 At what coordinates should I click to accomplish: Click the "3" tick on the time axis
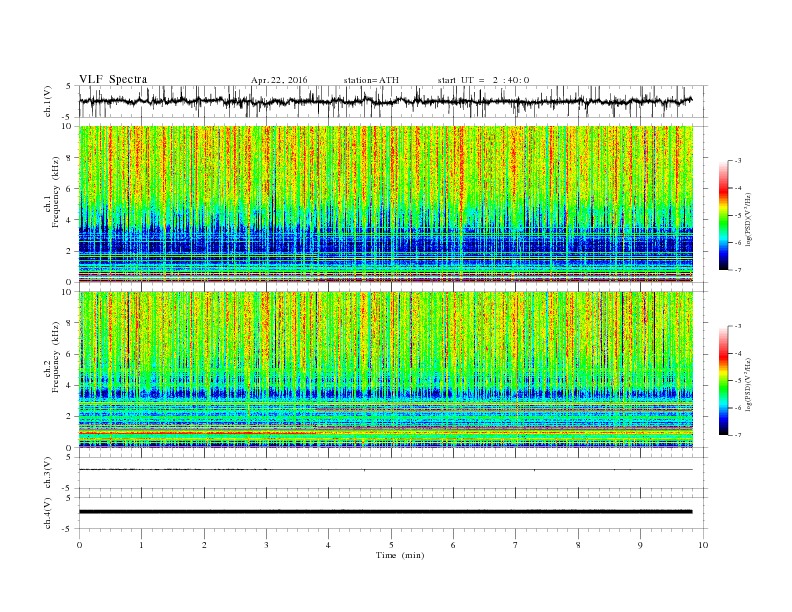click(x=266, y=545)
